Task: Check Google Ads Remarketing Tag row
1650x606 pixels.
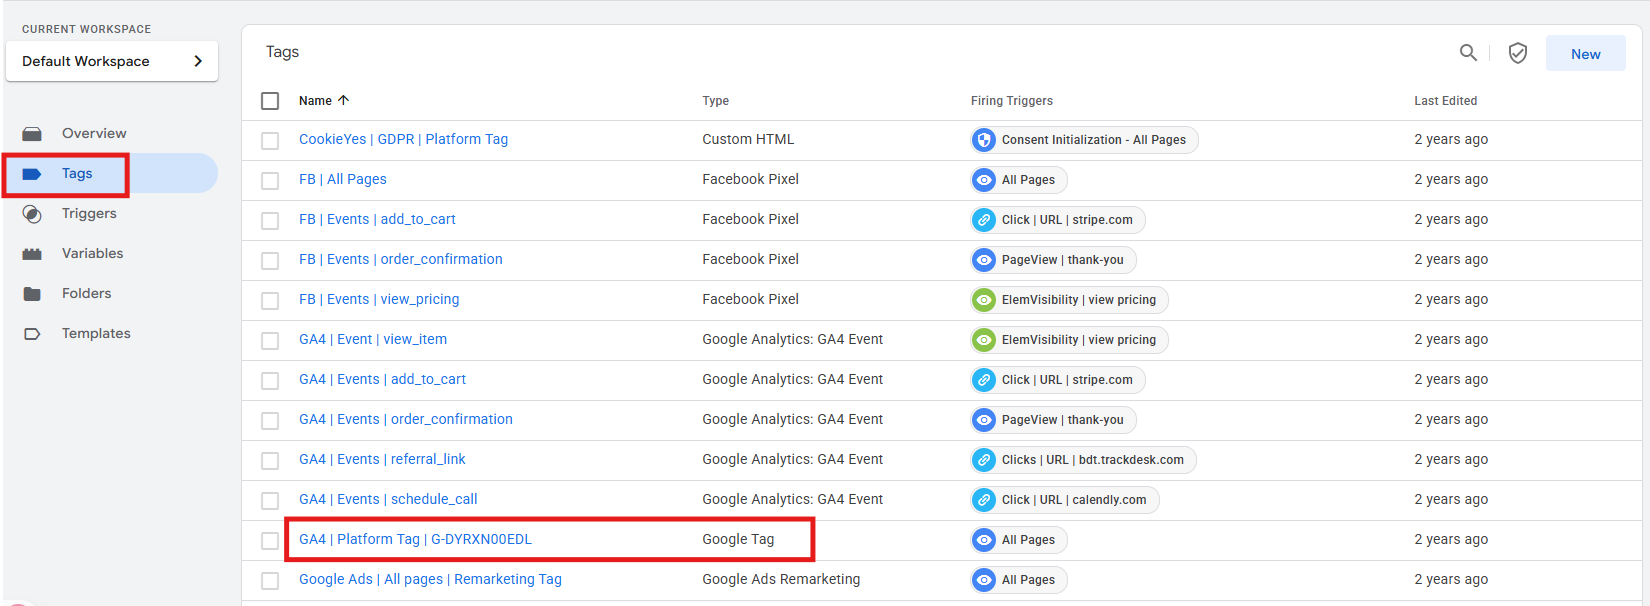Action: point(270,581)
